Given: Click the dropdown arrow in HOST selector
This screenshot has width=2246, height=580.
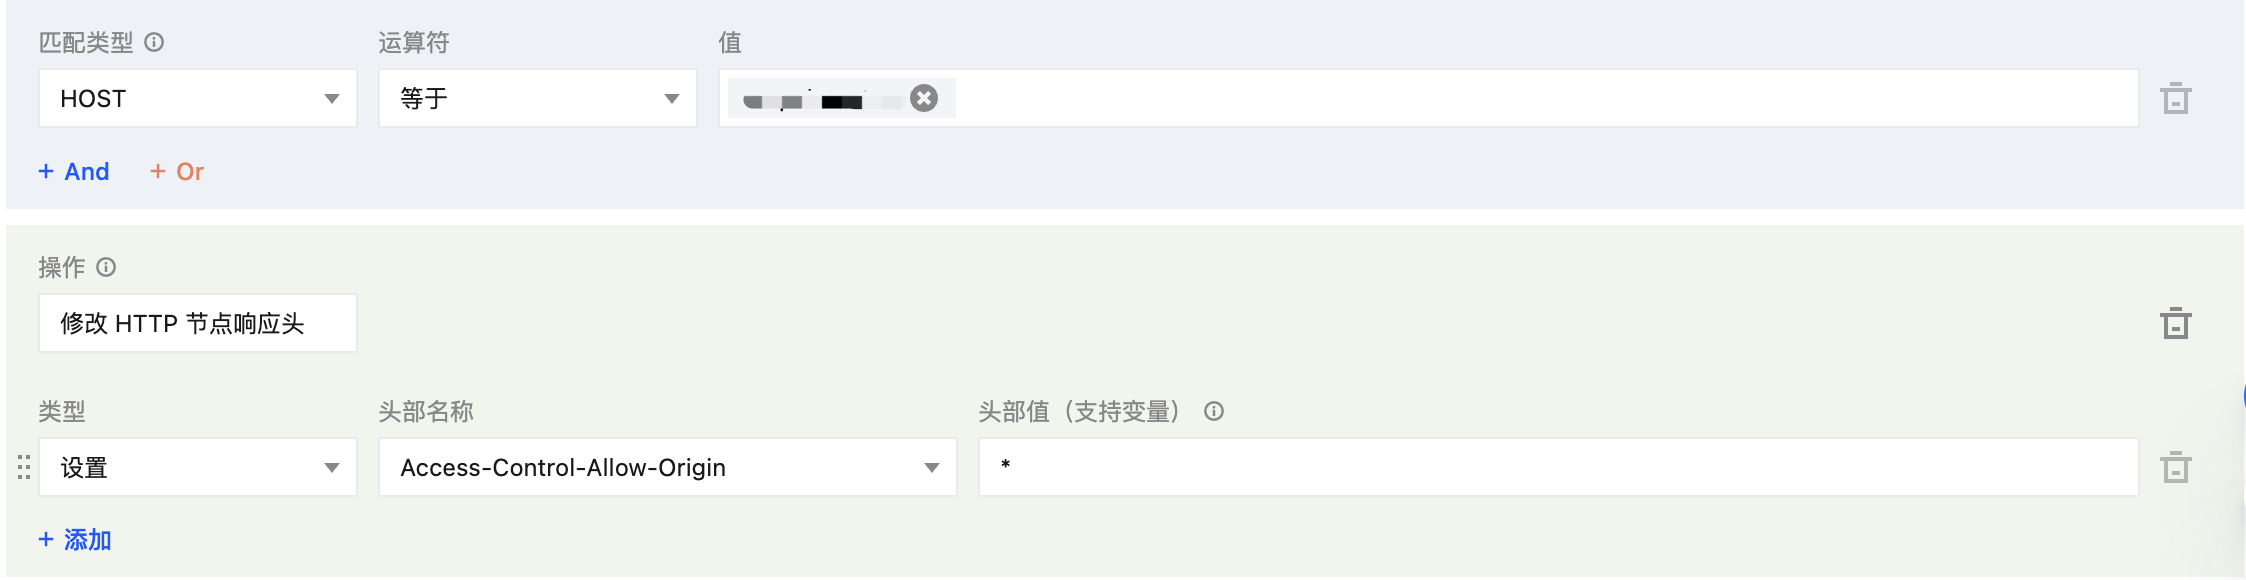Looking at the screenshot, I should click(x=332, y=98).
